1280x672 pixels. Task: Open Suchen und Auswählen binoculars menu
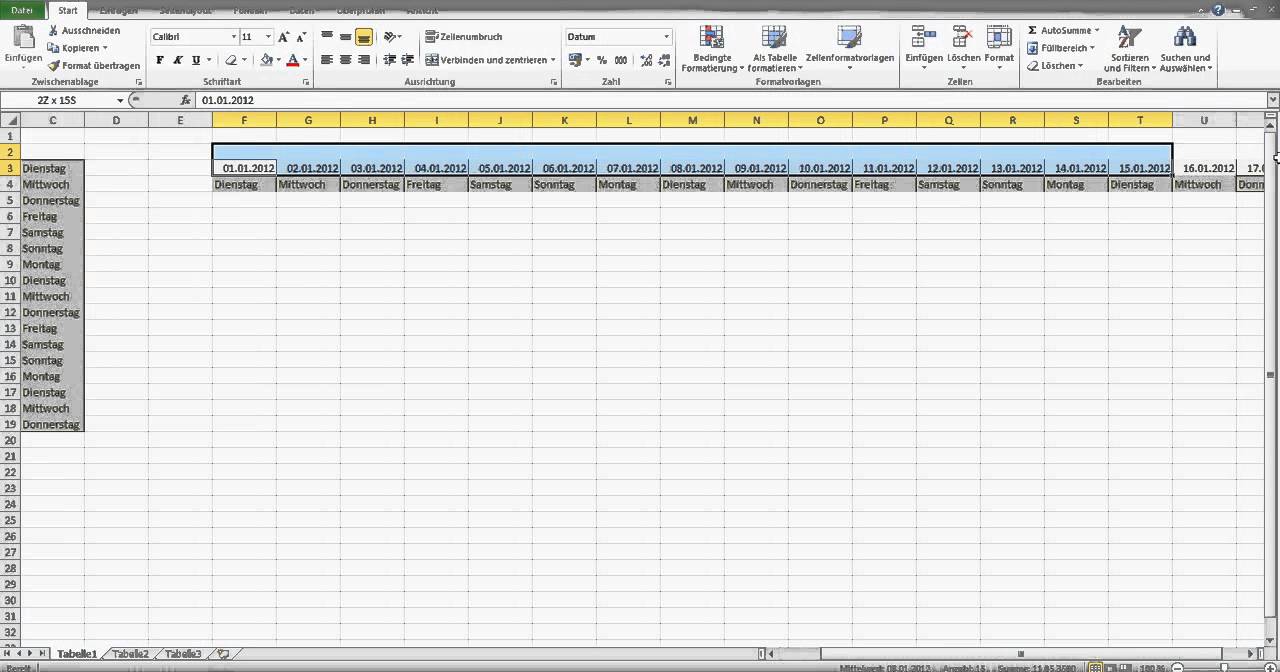point(1186,48)
